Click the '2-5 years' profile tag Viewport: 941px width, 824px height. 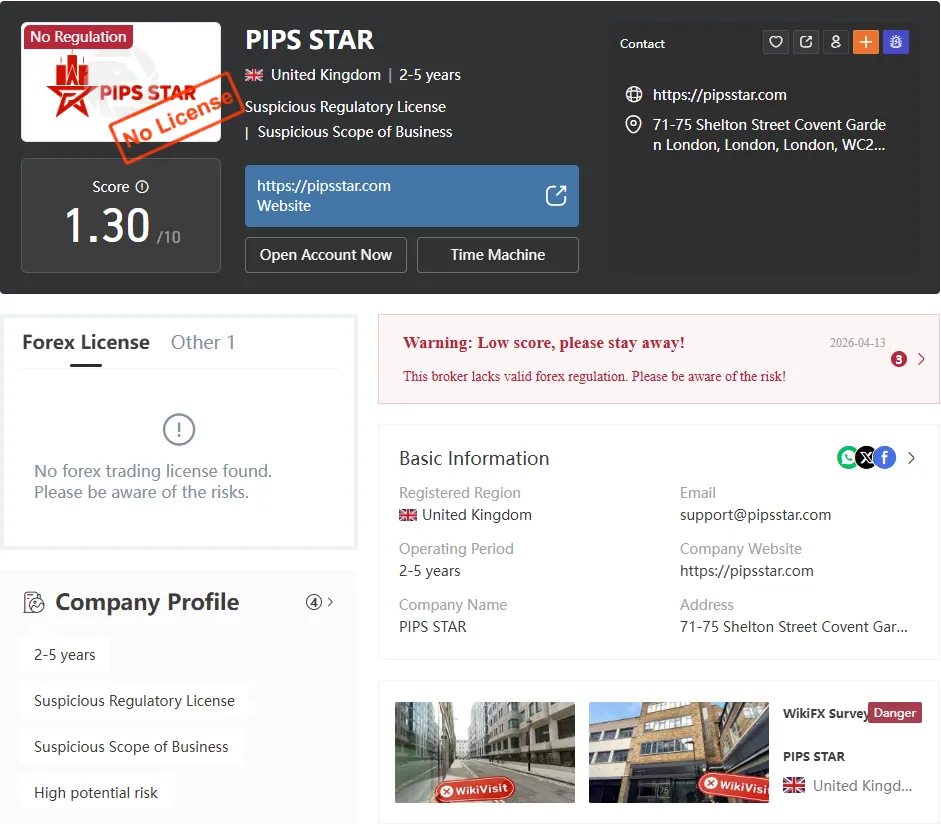point(65,655)
